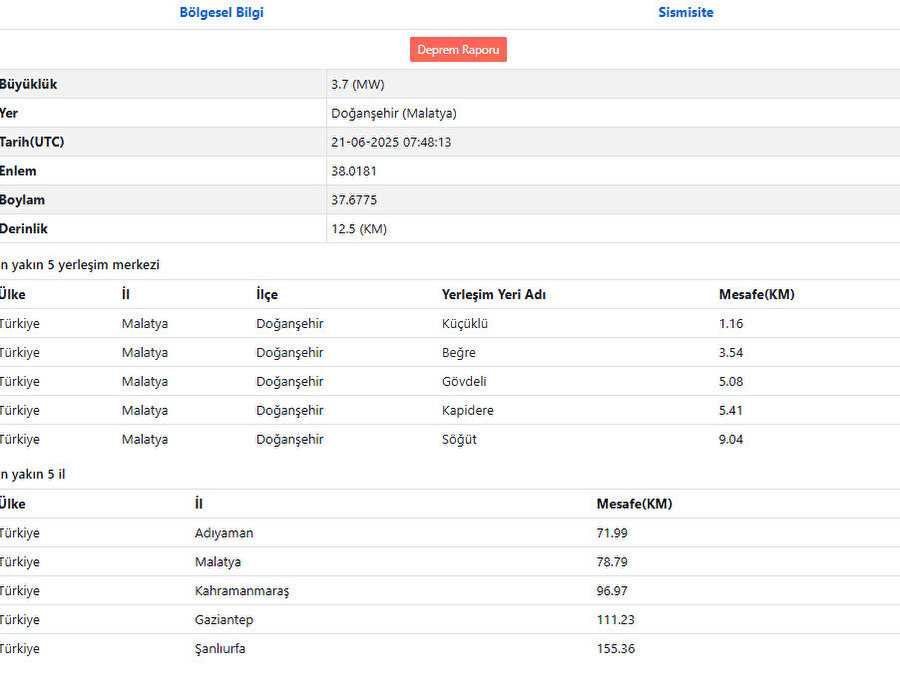
Task: Select the Gövdeli settlement entry
Action: tap(465, 382)
